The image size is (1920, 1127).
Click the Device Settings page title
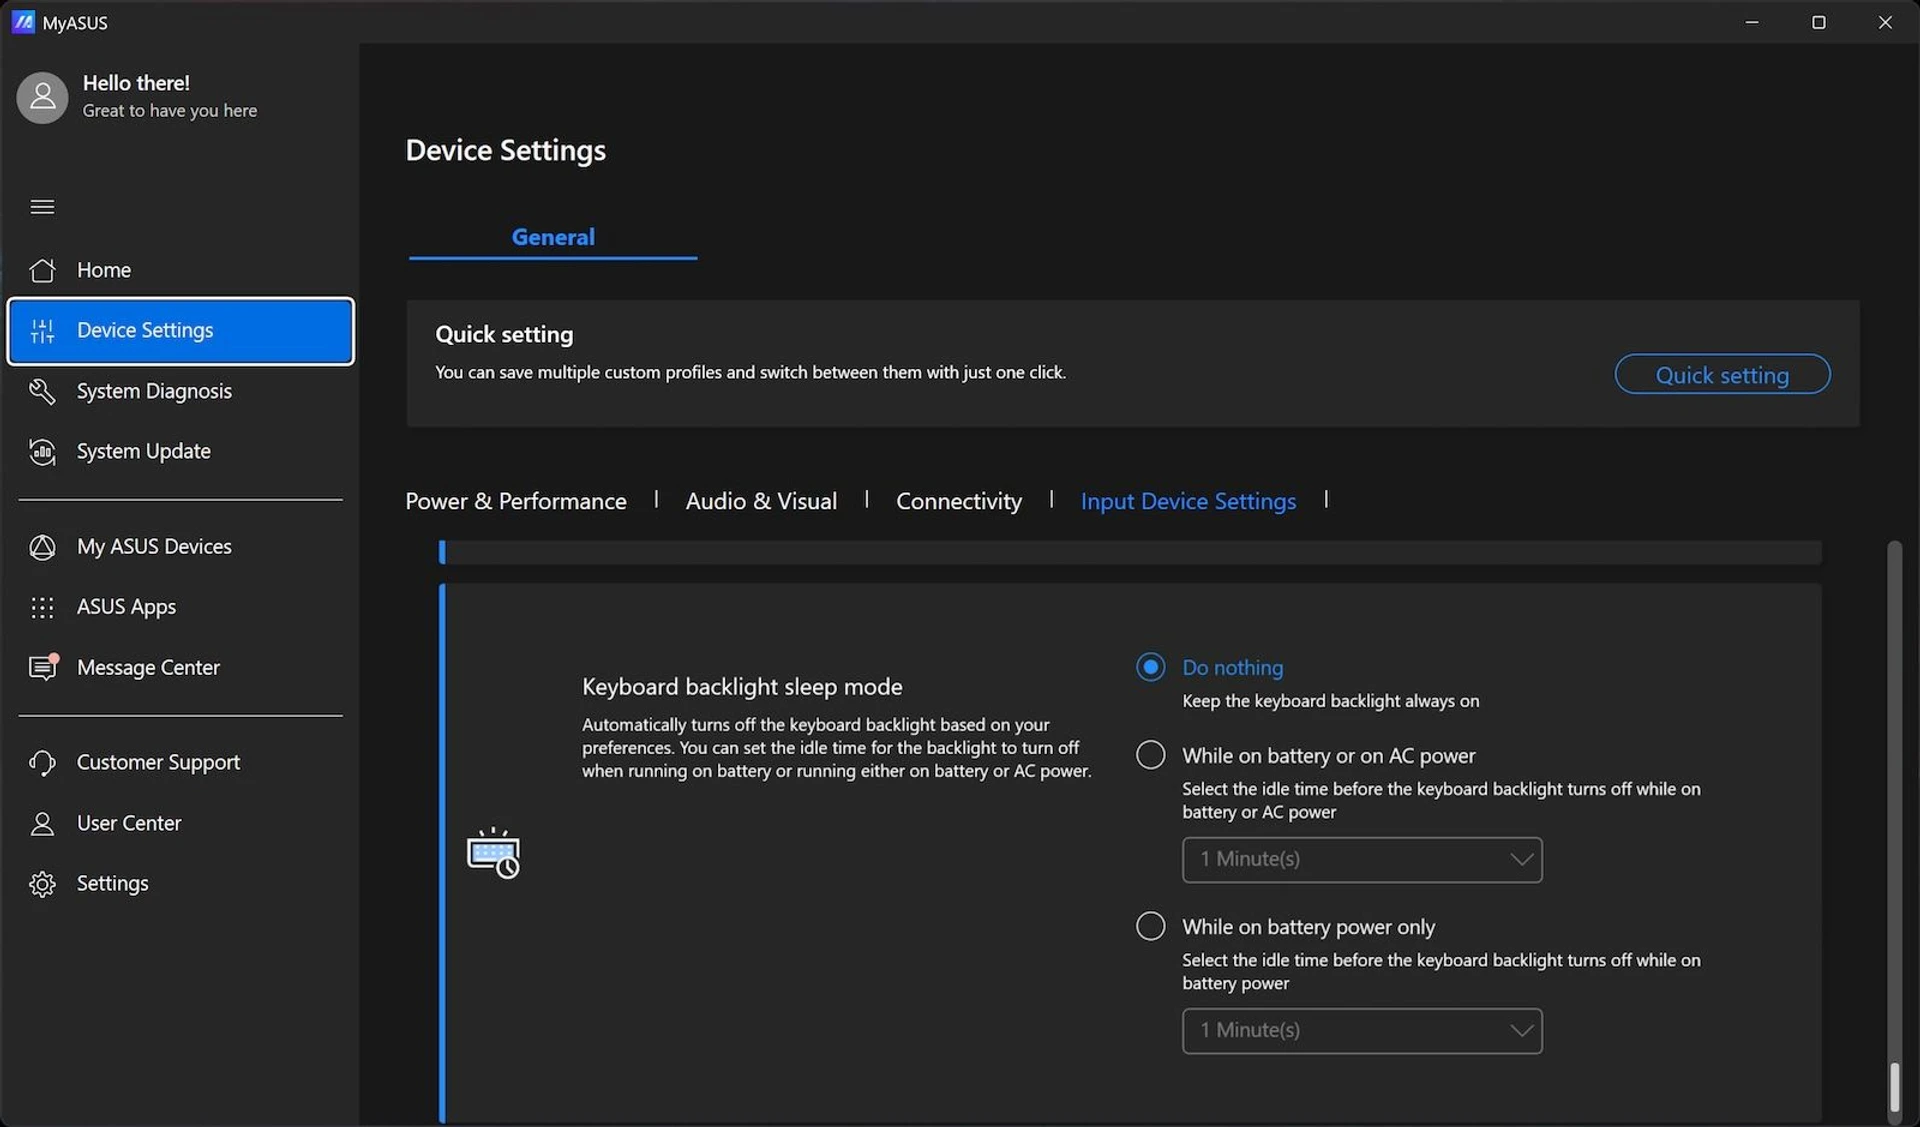505,150
